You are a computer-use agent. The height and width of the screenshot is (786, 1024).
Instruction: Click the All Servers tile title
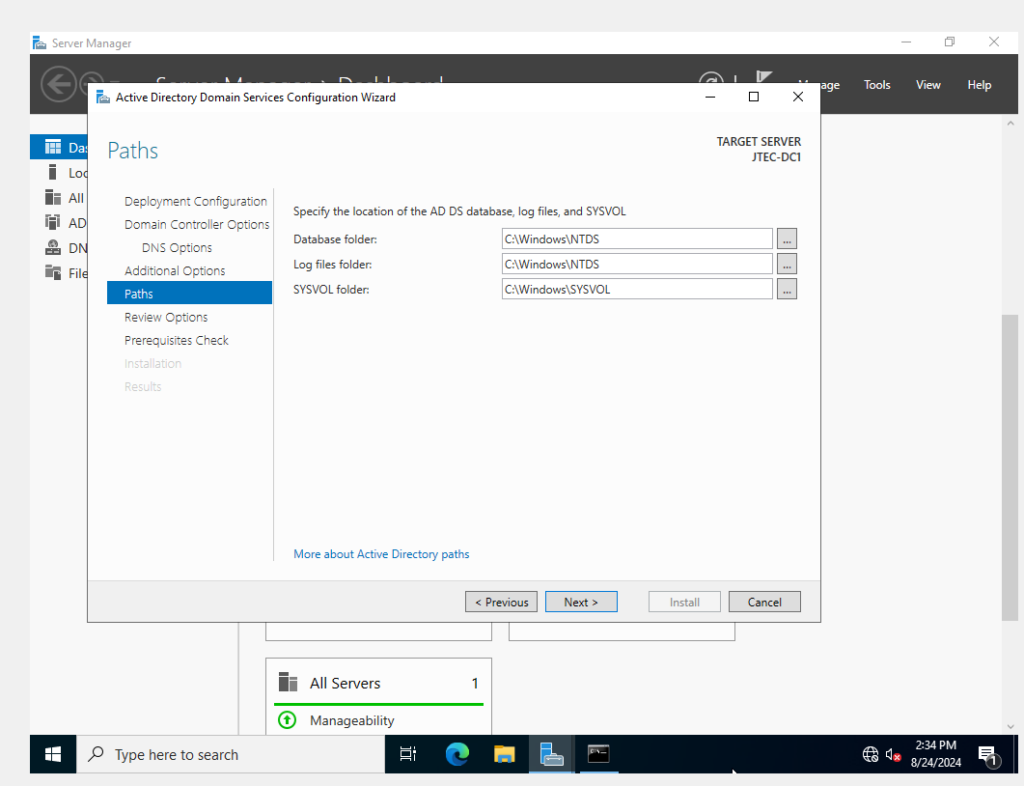(x=345, y=683)
